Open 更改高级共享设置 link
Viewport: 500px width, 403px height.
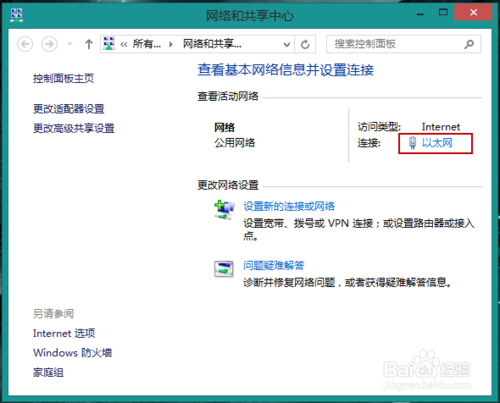[74, 128]
